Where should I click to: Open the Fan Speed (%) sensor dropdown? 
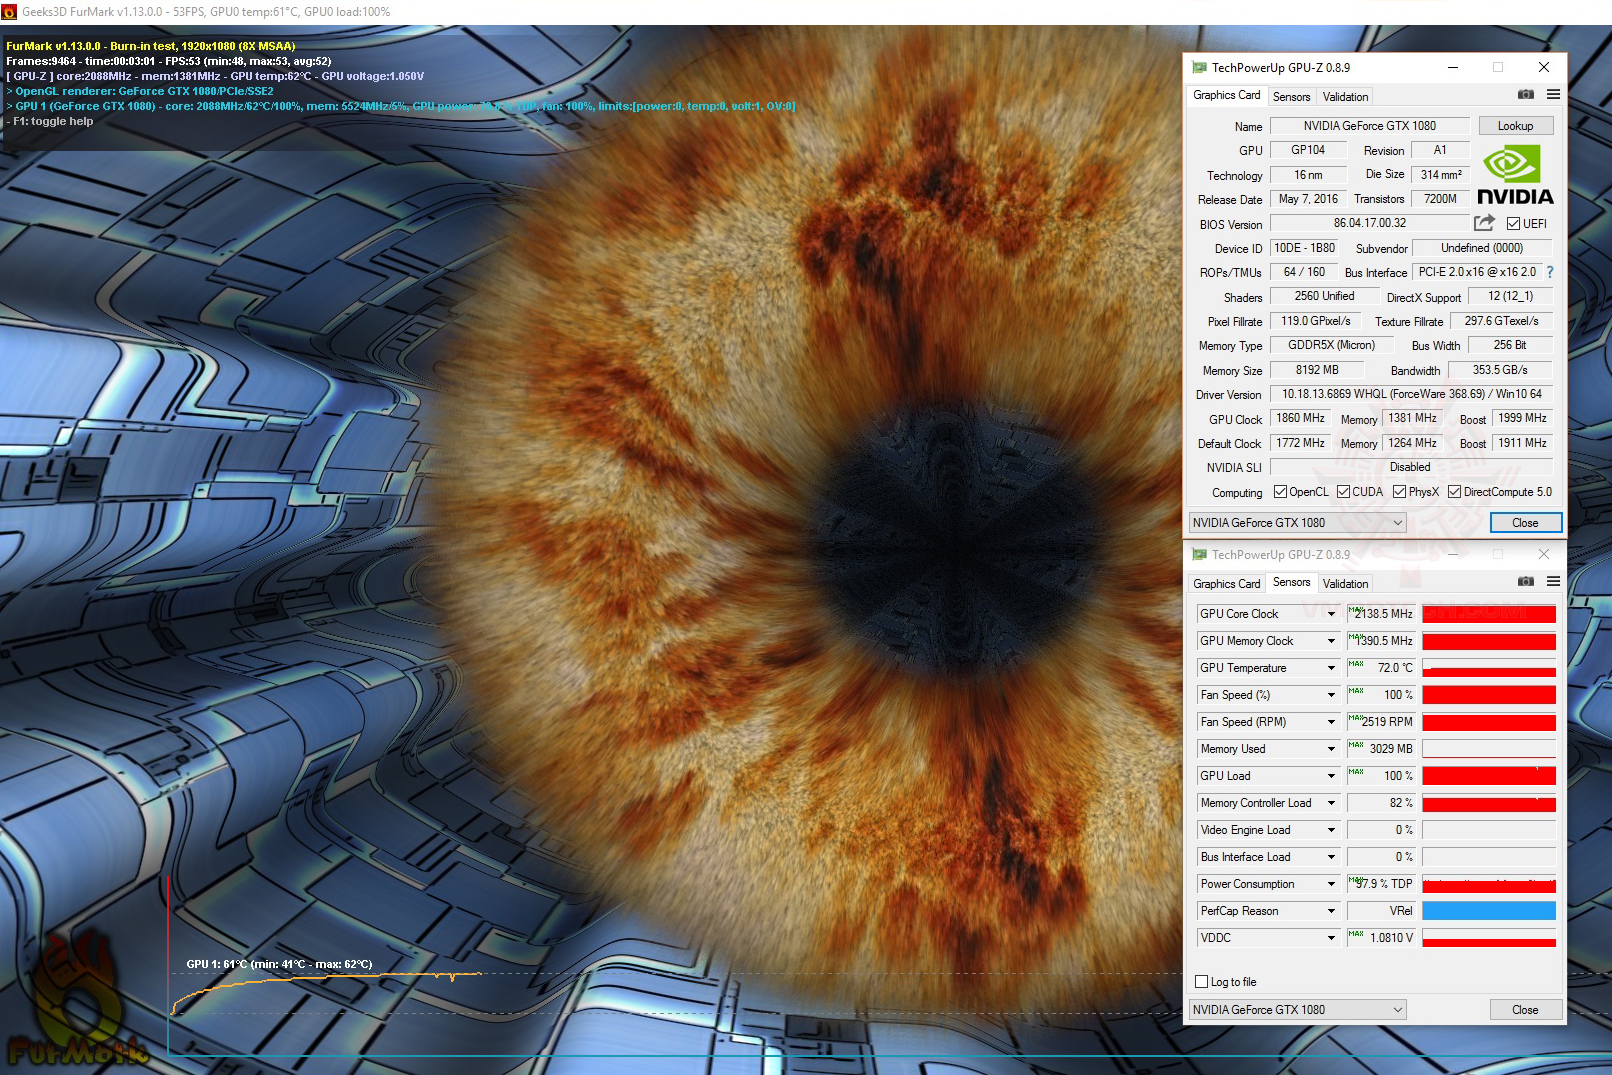pos(1331,695)
